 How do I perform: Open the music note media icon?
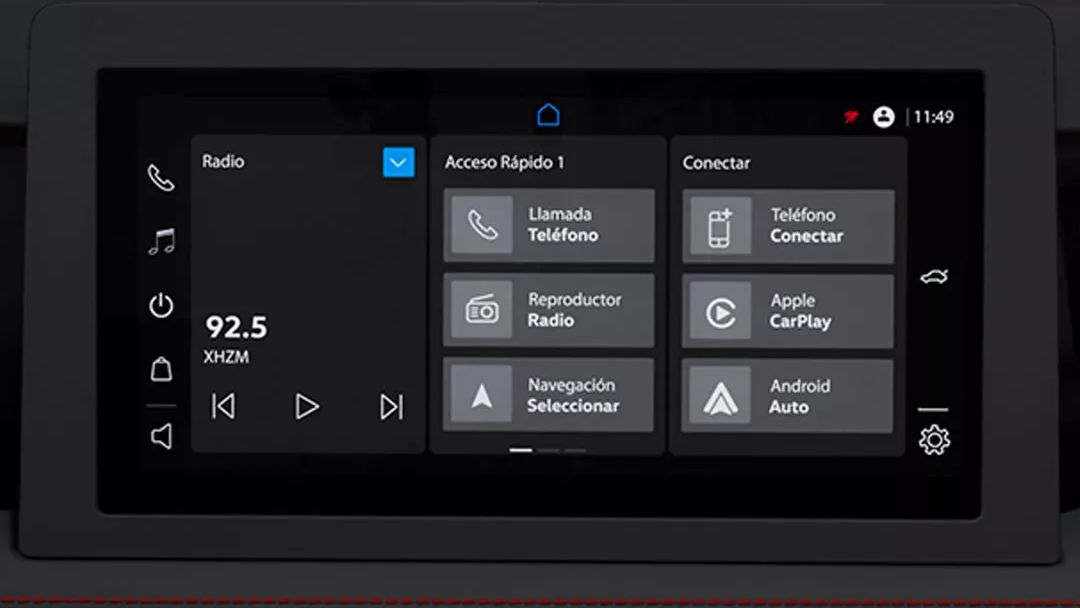click(x=162, y=242)
